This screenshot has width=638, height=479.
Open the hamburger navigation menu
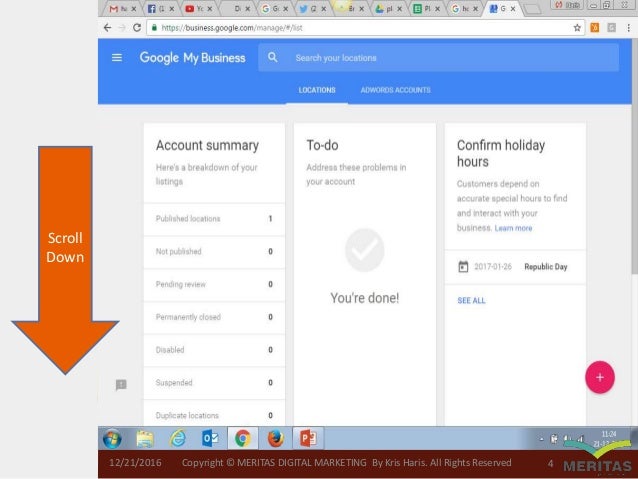click(x=117, y=57)
